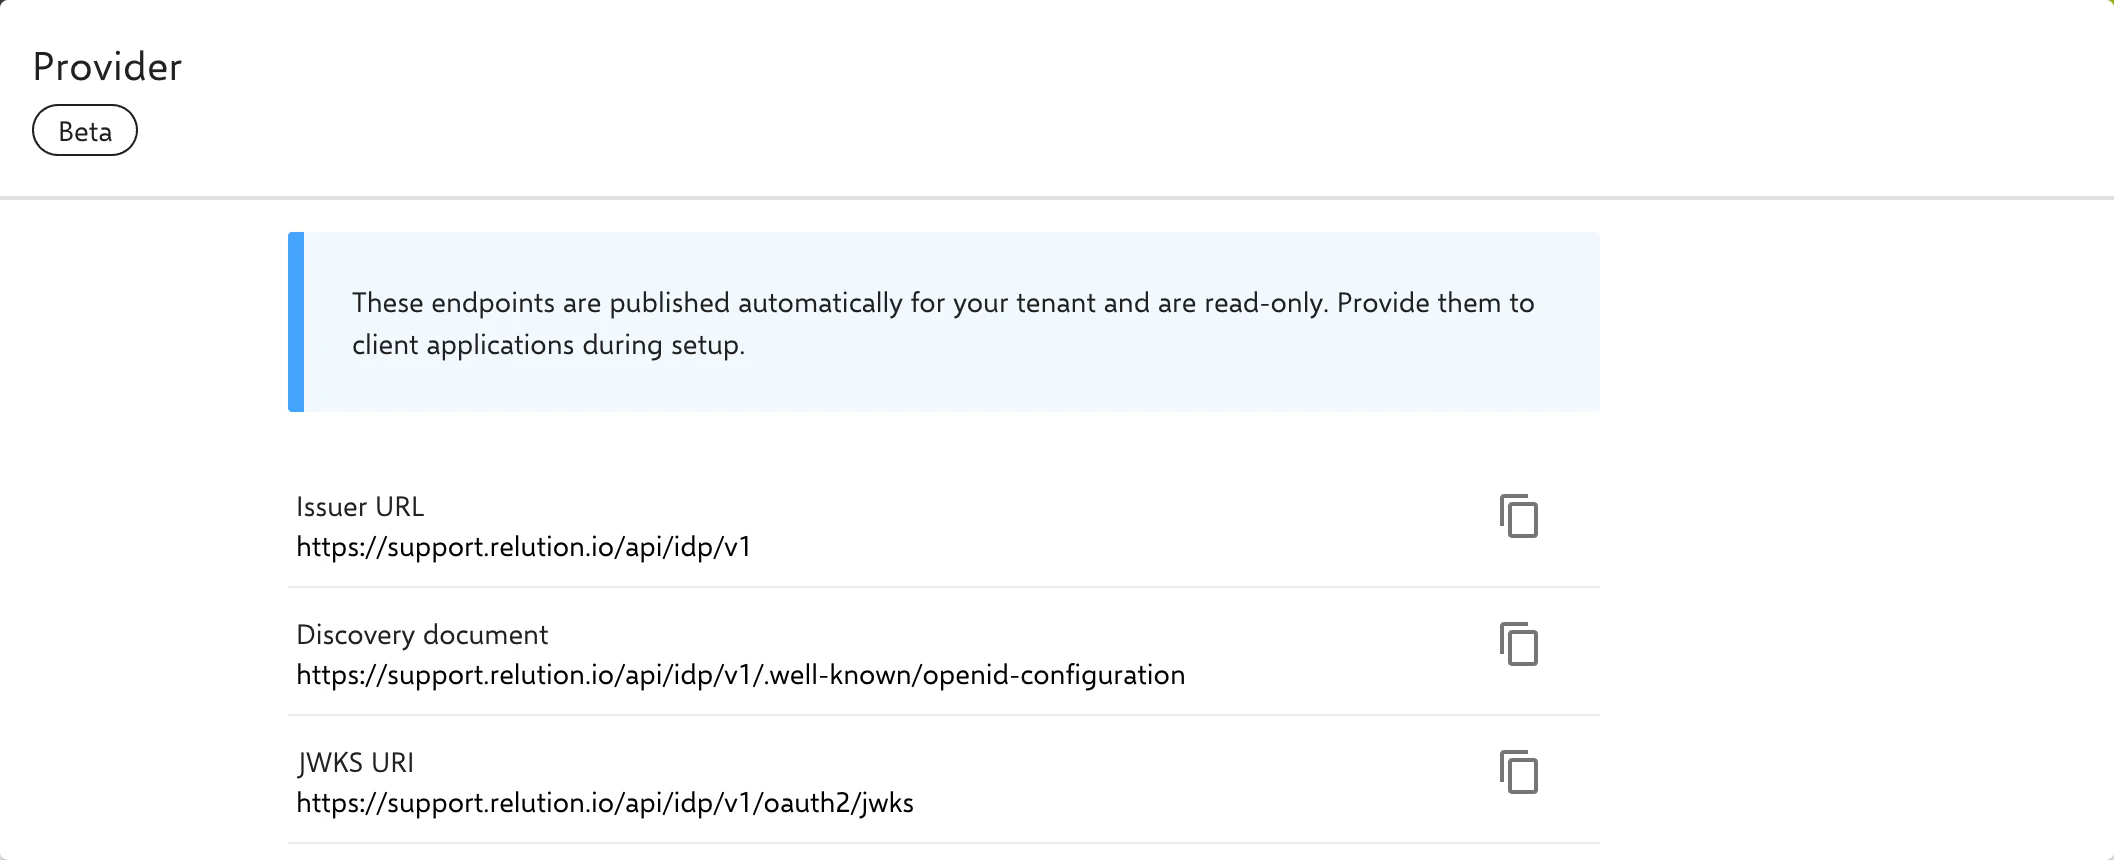Select the JWKS URI label
Screen dimensions: 2114x860
pos(355,763)
